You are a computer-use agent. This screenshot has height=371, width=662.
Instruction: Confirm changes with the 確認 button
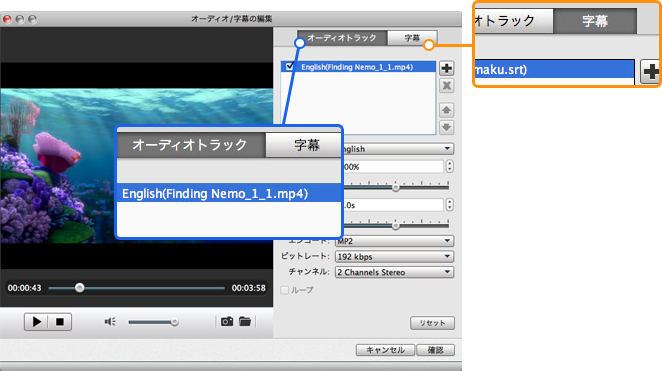click(x=435, y=350)
